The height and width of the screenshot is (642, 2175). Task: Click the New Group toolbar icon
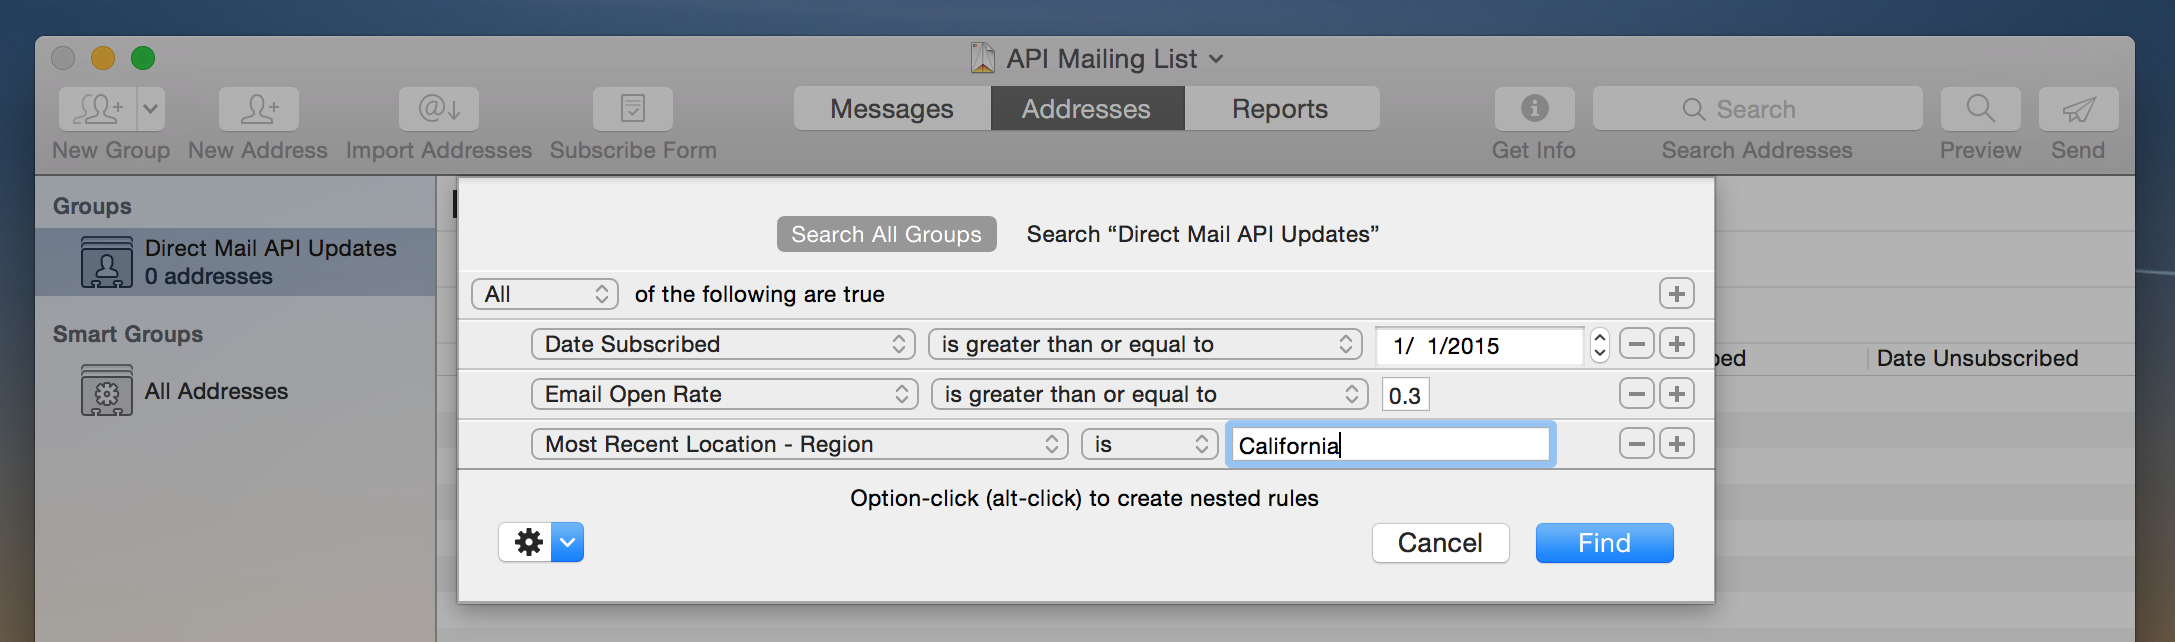[x=98, y=109]
